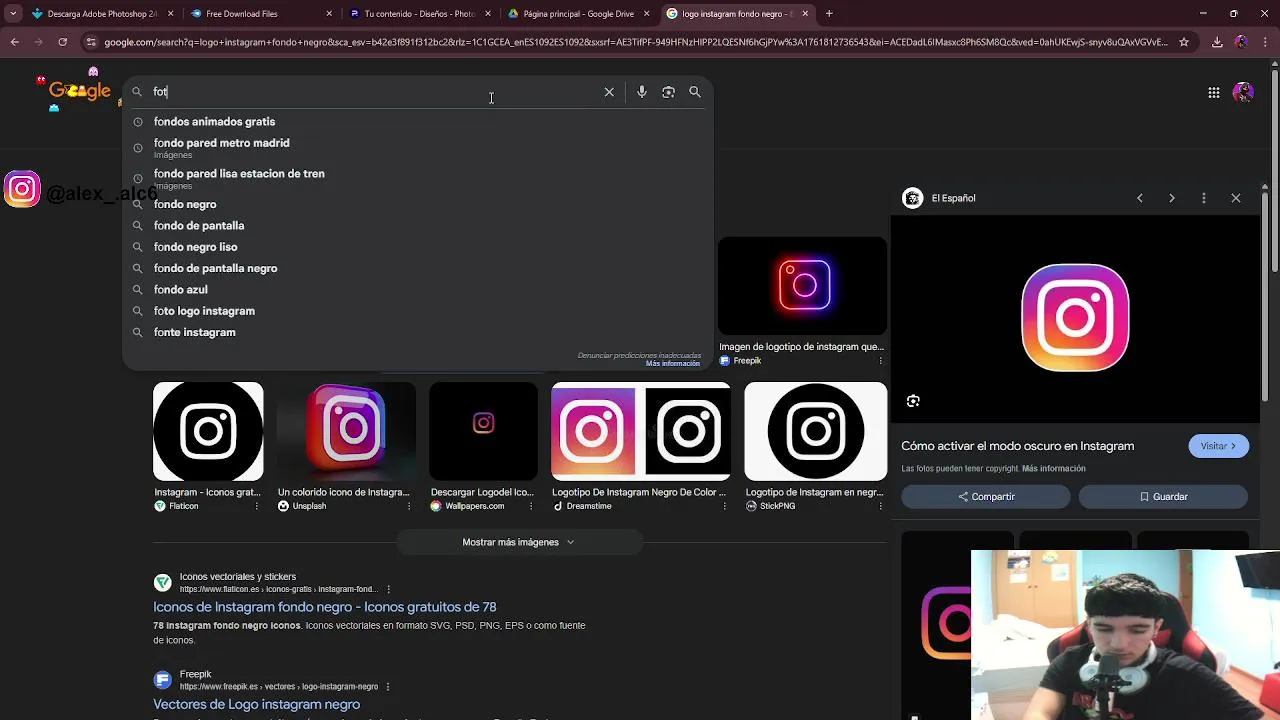Go back in browser history
The image size is (1280, 720).
click(14, 42)
